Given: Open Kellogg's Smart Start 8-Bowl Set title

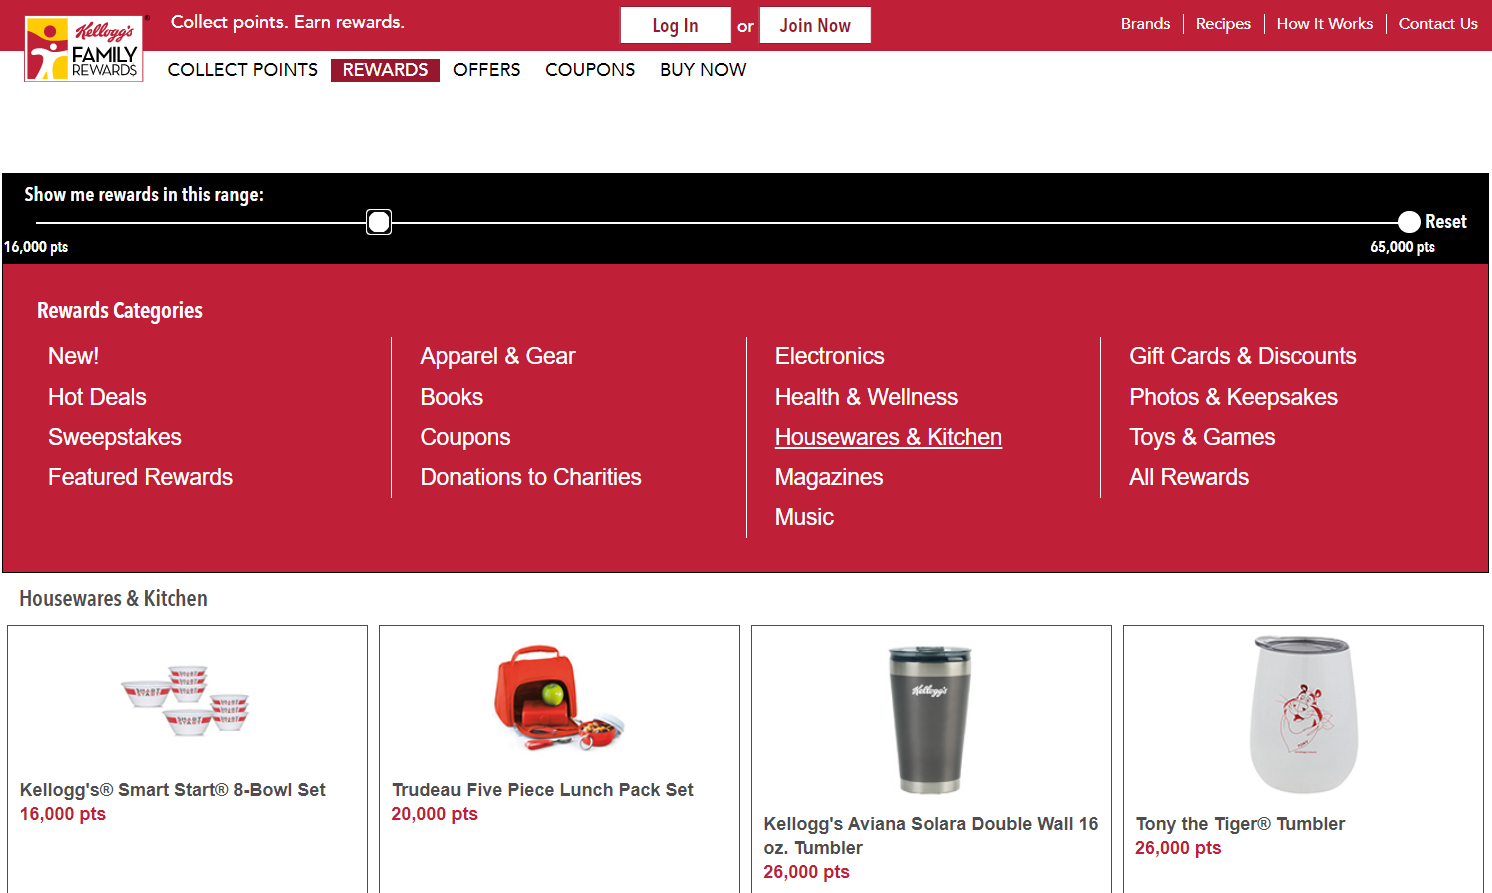Looking at the screenshot, I should point(173,790).
